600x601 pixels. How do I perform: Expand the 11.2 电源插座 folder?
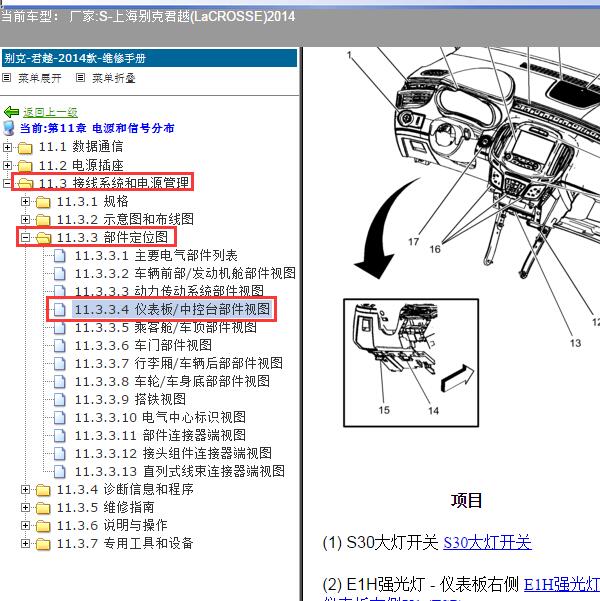[7, 165]
